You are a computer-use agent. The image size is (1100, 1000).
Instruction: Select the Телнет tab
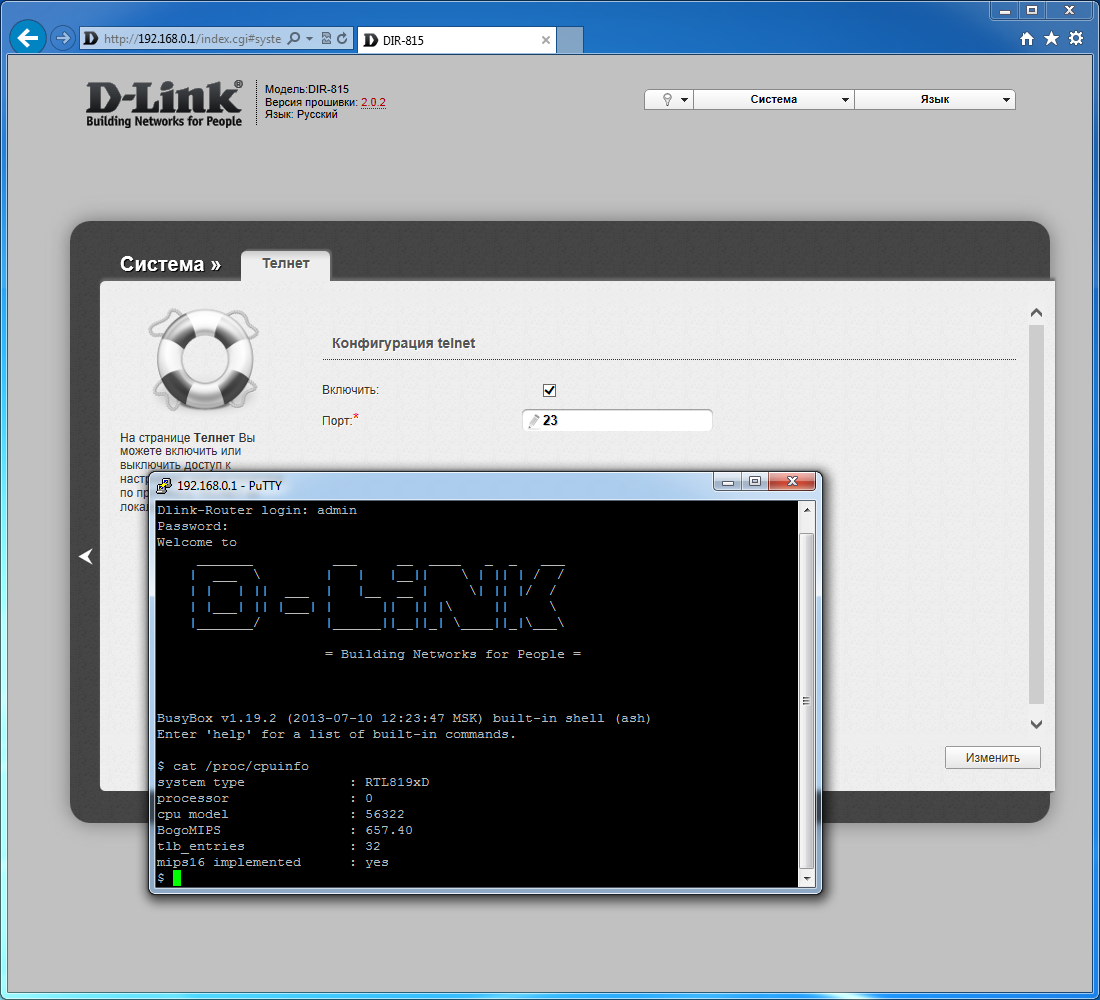(286, 264)
